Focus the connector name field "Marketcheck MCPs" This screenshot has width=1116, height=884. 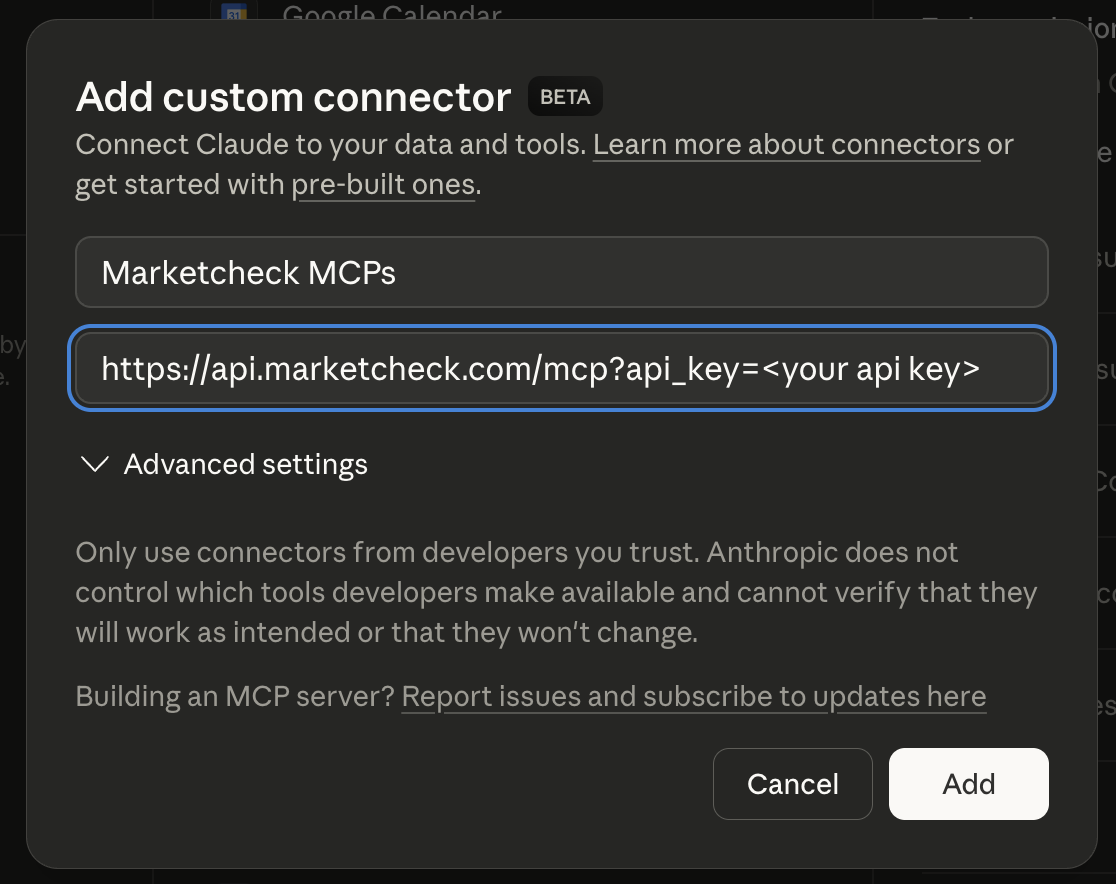pyautogui.click(x=561, y=272)
